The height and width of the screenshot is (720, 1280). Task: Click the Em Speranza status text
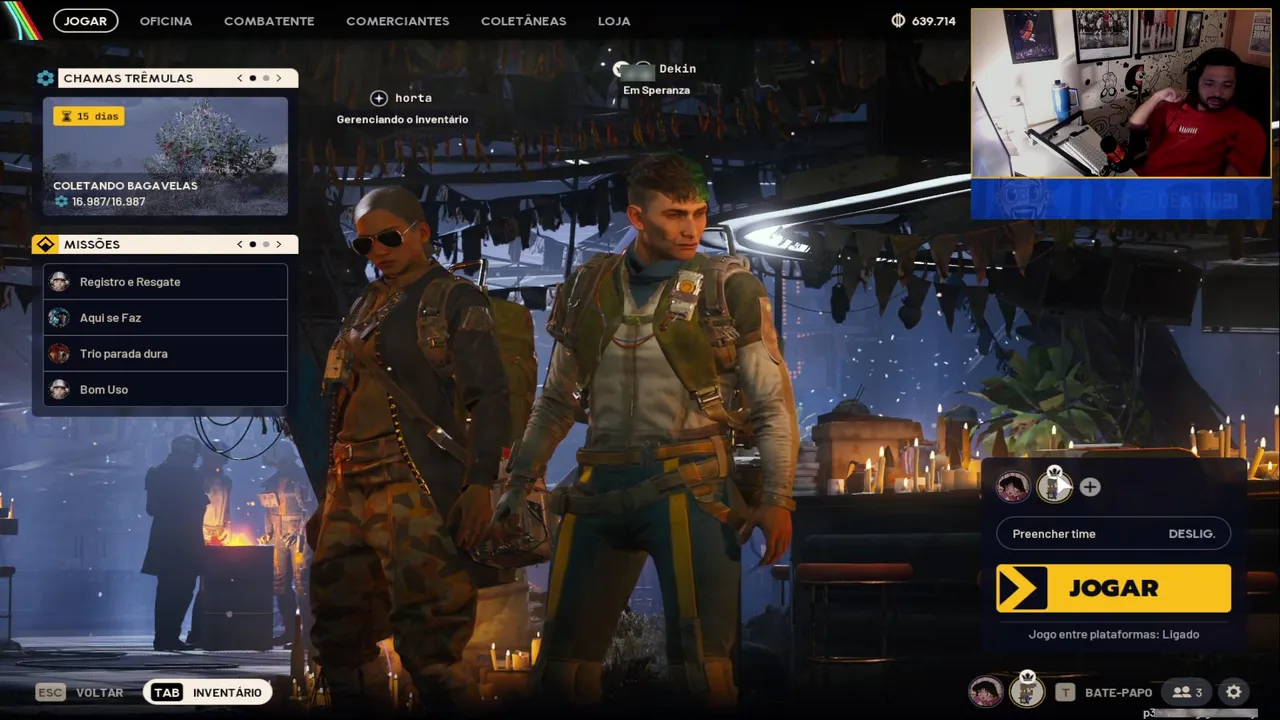tap(656, 90)
